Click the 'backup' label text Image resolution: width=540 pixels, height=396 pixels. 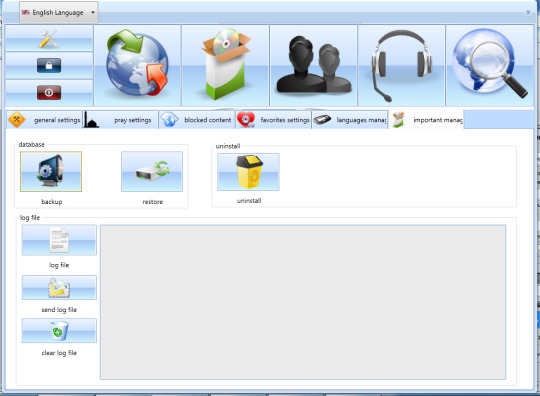pos(52,202)
